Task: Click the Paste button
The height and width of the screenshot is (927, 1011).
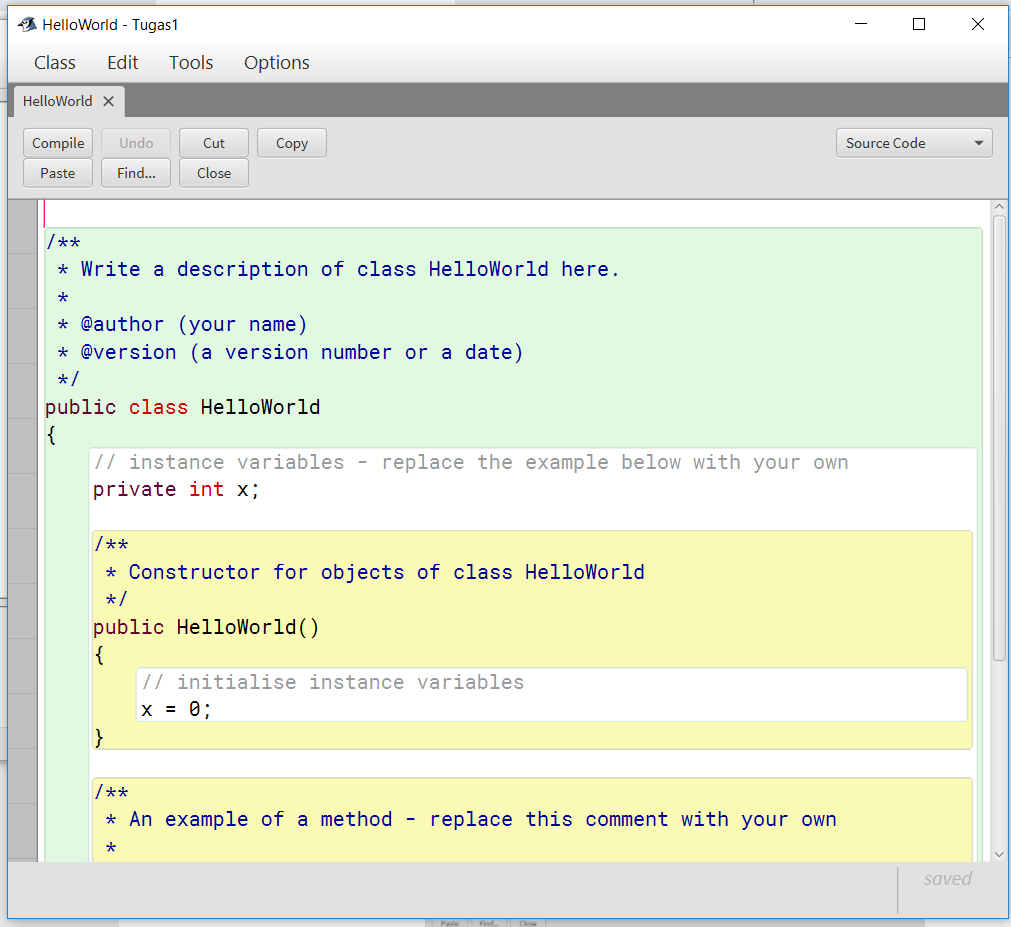Action: [57, 173]
